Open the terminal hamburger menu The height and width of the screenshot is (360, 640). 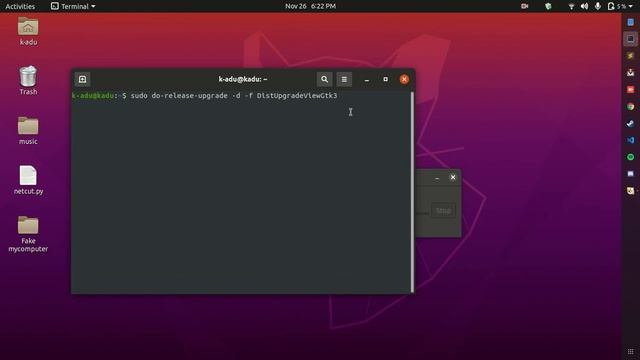click(x=344, y=79)
